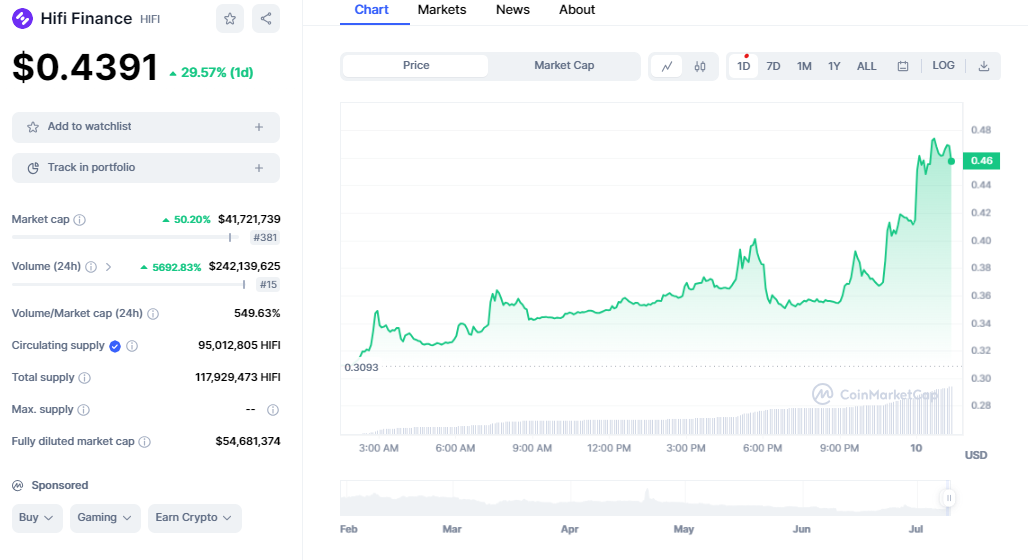Click the $0.4391 price value
Viewport: 1028px width, 560px height.
pos(85,68)
